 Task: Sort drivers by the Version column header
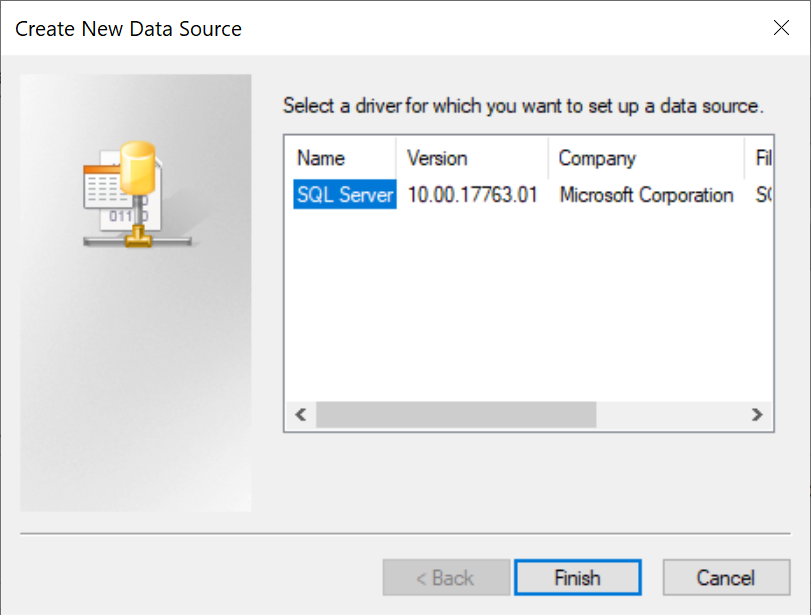point(472,158)
